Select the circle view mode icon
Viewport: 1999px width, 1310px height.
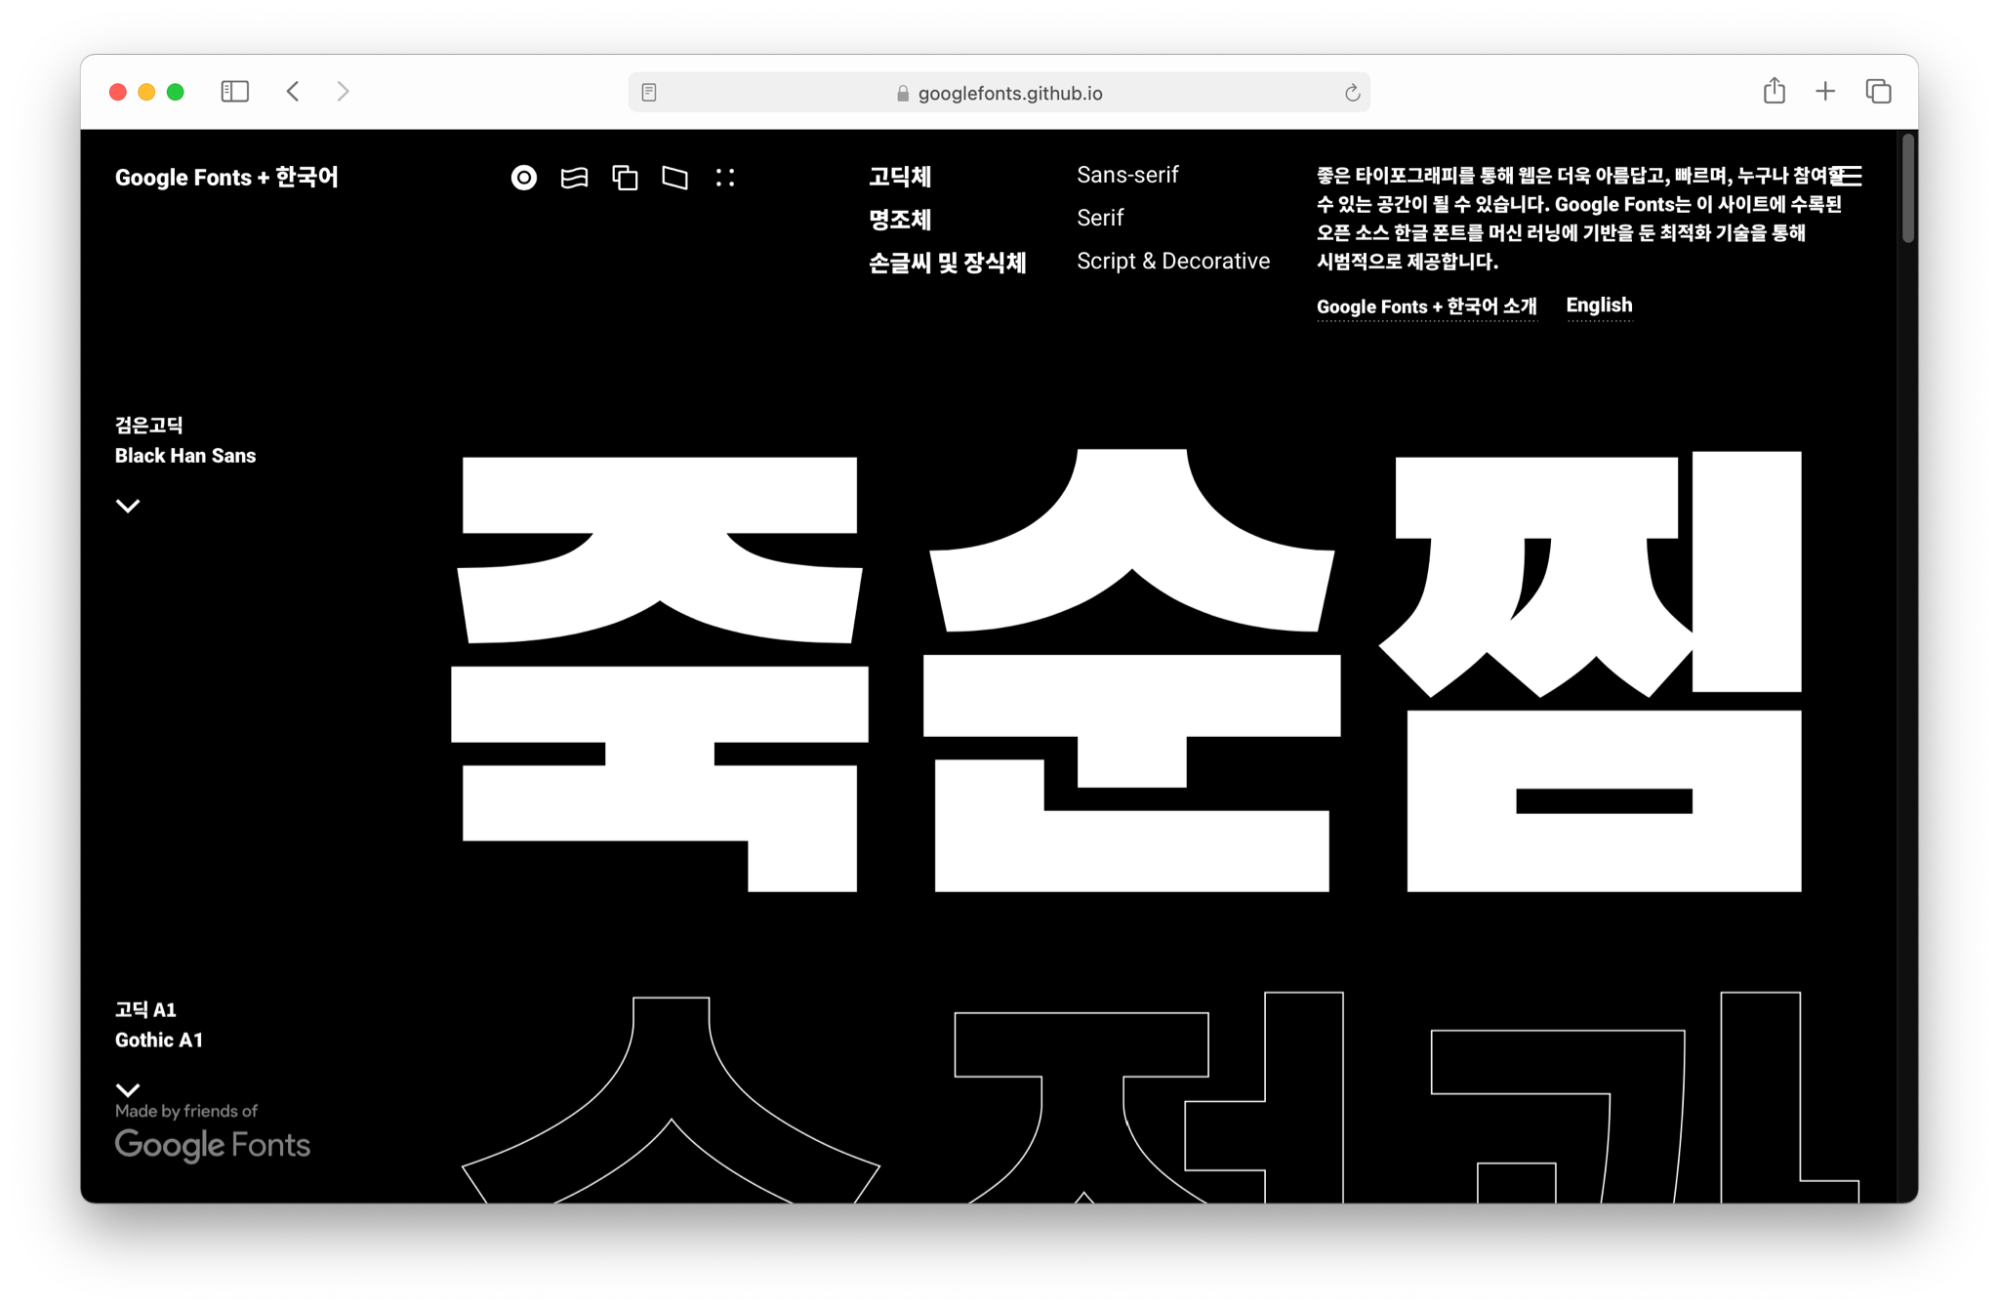[x=524, y=178]
